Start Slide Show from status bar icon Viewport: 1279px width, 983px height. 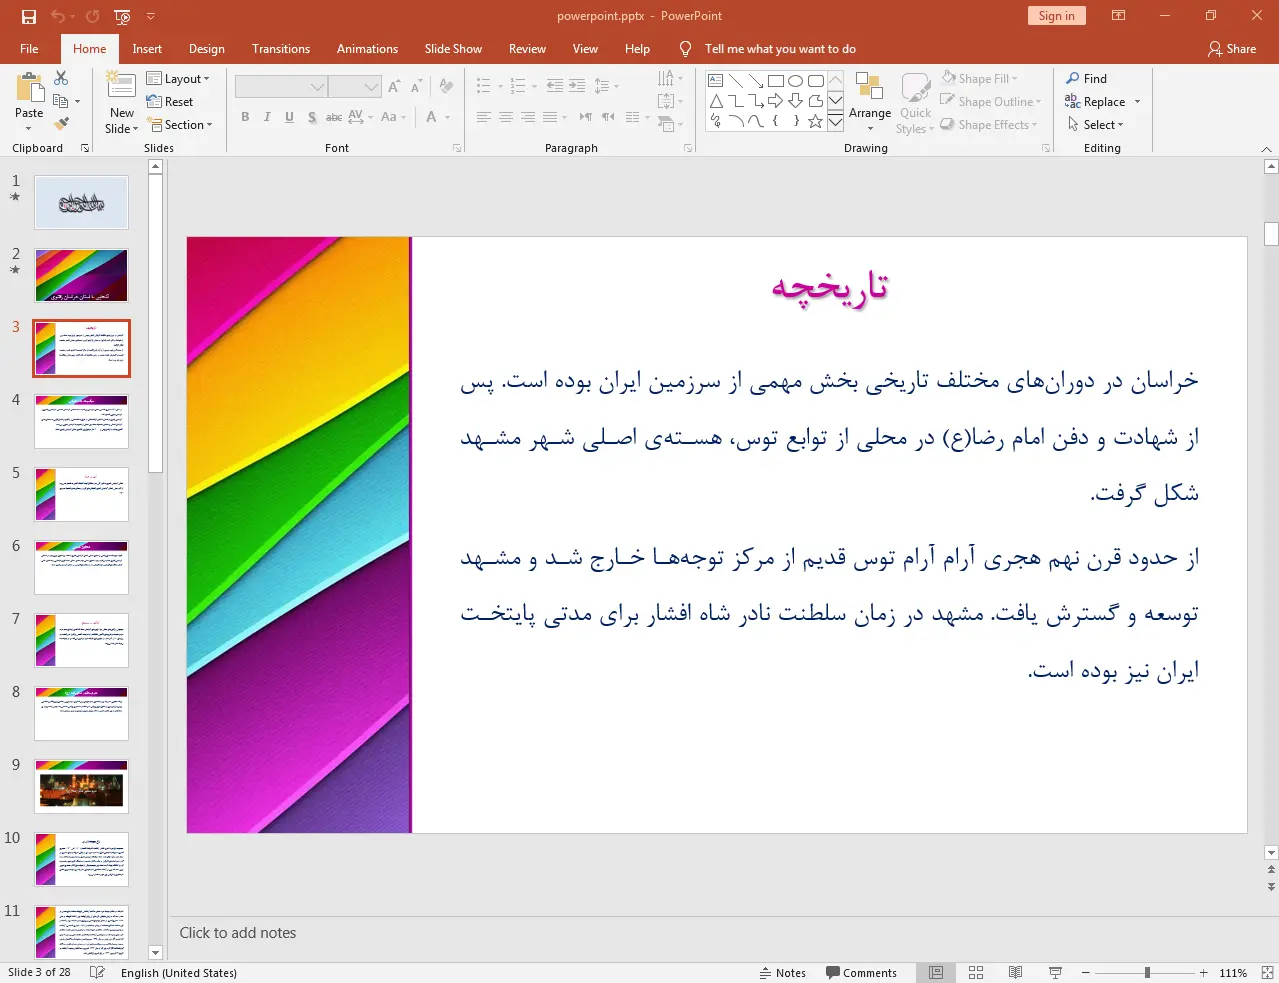click(1055, 973)
